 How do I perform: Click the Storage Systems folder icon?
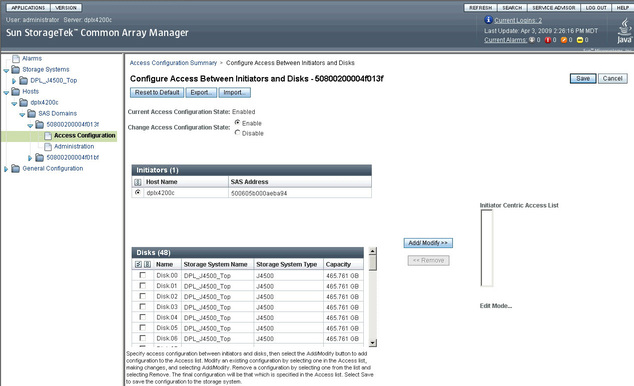[16, 70]
